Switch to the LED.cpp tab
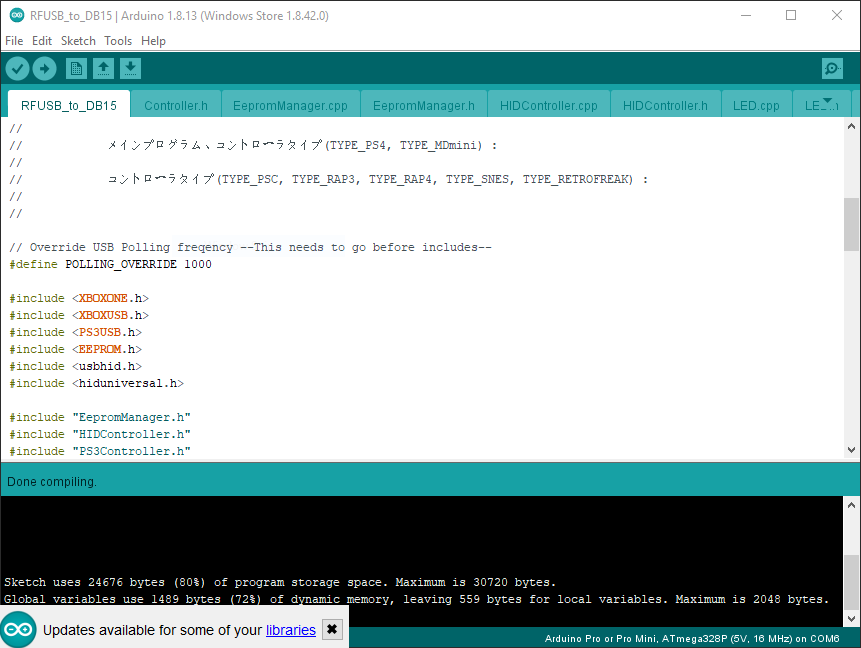 click(x=756, y=105)
